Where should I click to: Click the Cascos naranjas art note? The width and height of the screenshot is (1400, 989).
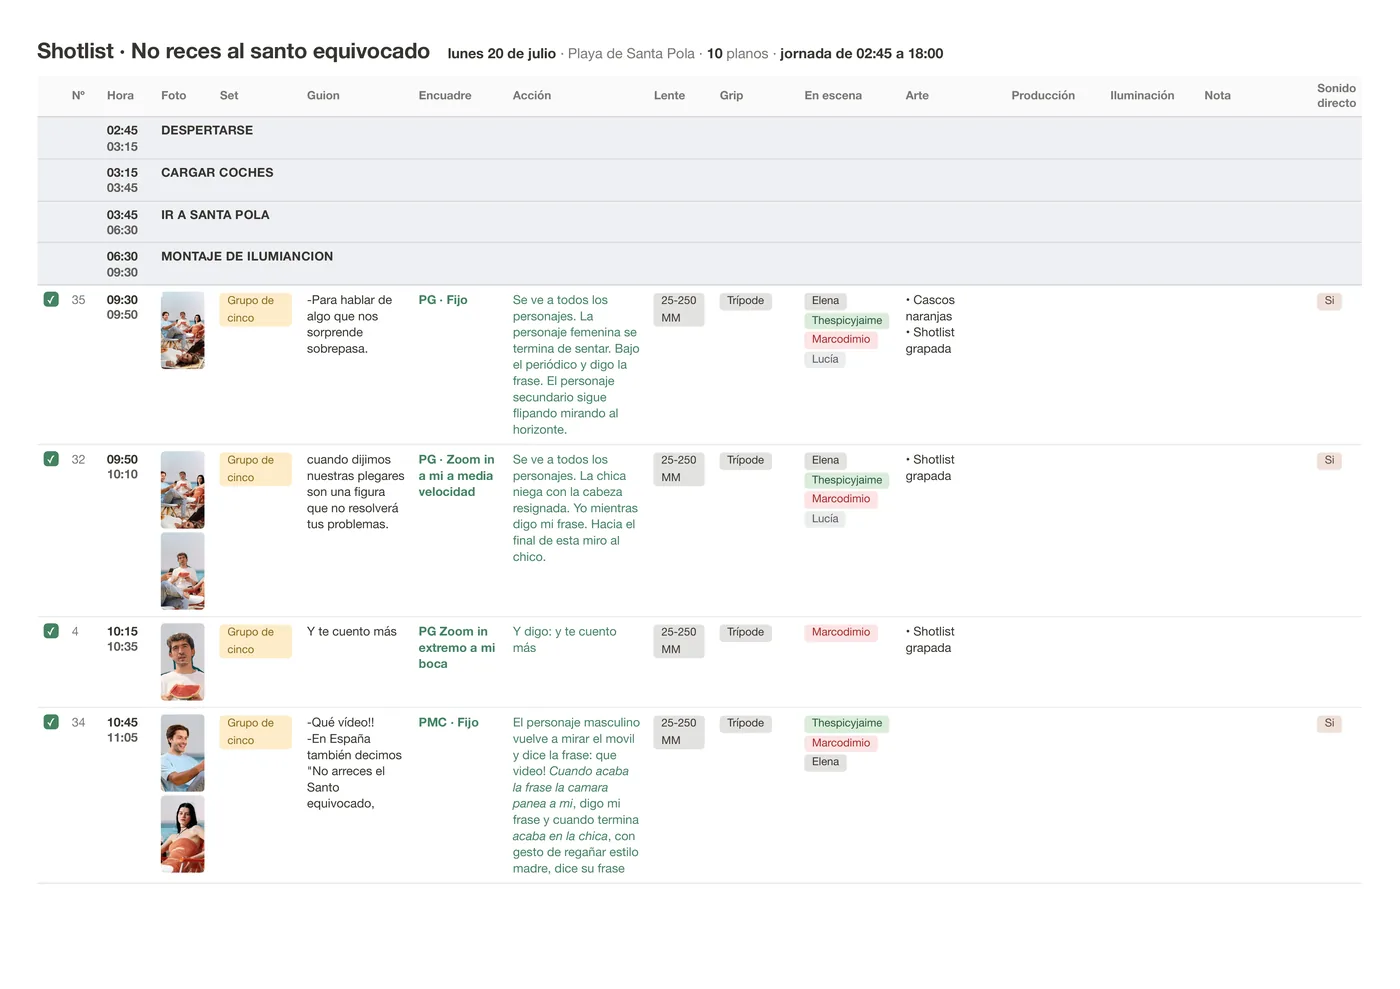(930, 308)
